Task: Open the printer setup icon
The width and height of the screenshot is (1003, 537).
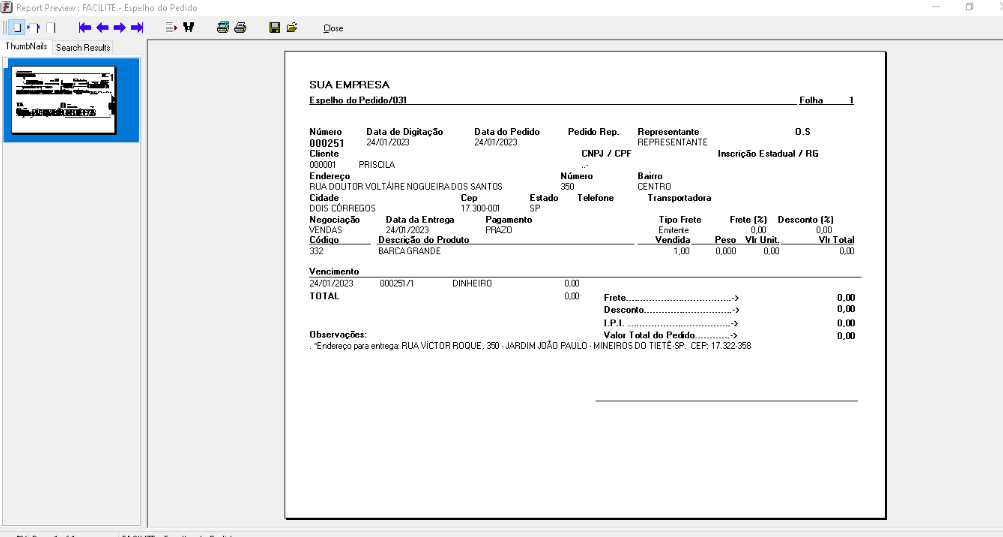Action: 223,28
